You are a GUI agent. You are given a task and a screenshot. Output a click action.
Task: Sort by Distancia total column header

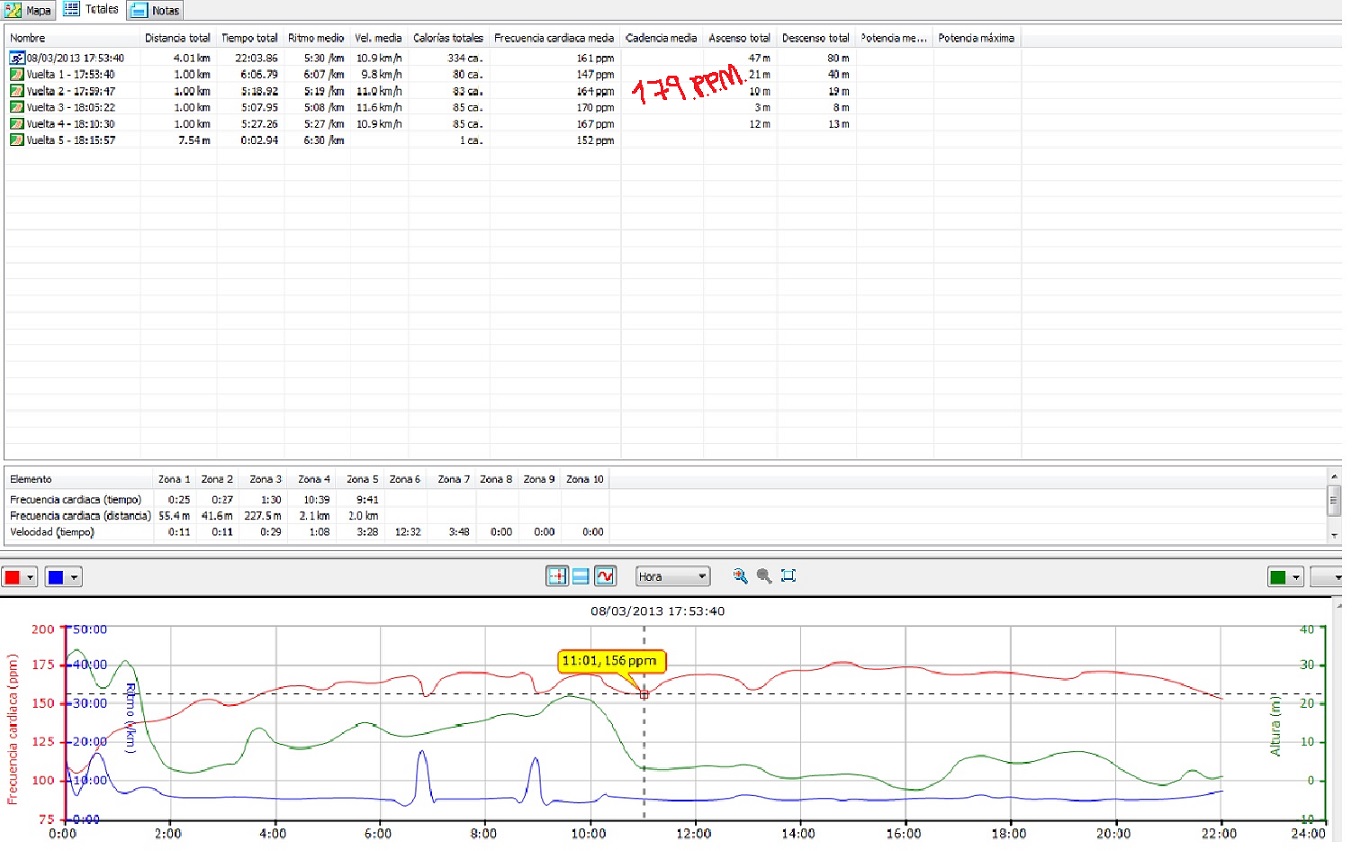177,38
